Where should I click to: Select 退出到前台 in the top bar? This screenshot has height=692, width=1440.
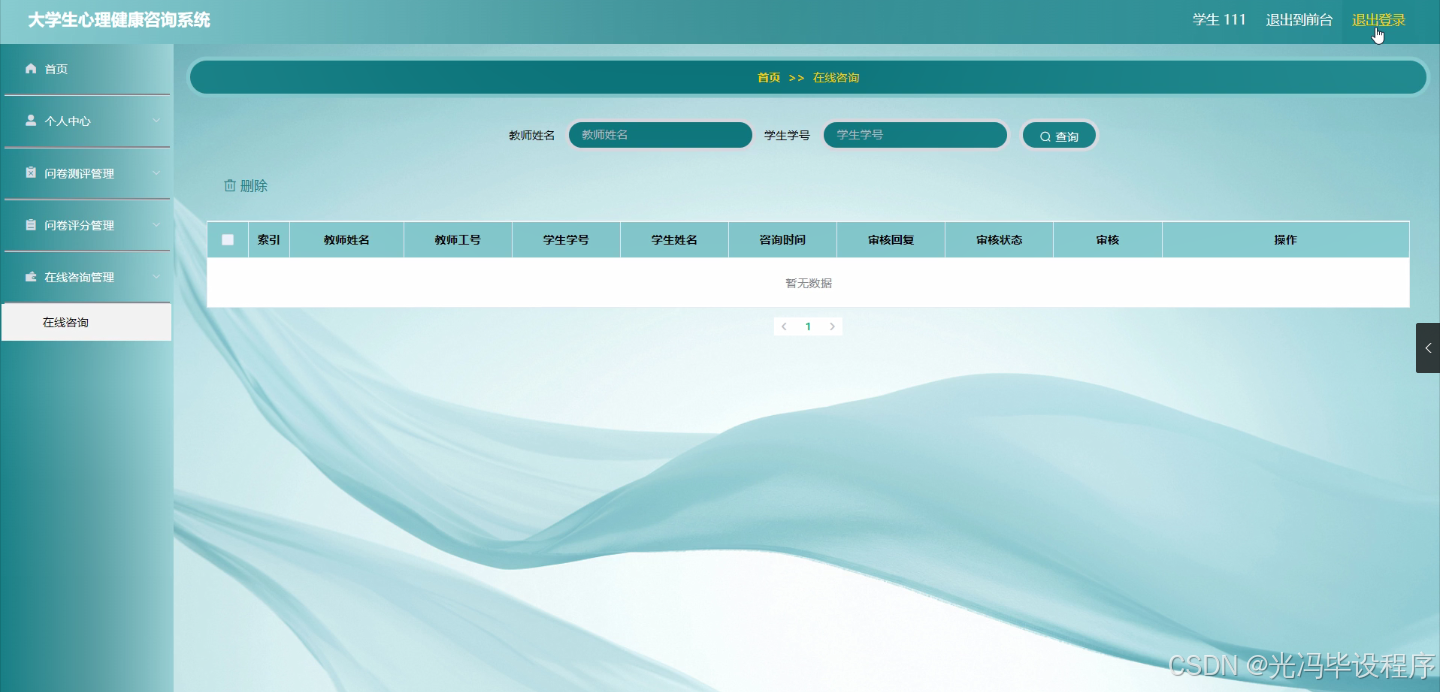click(1298, 18)
